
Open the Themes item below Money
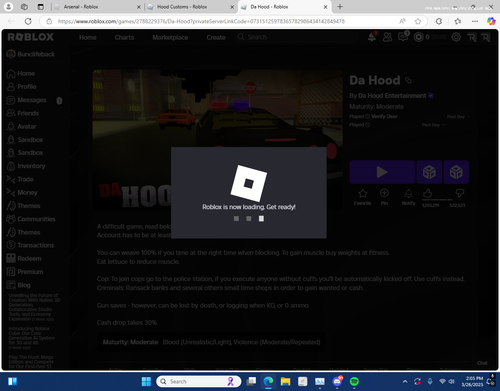point(23,206)
